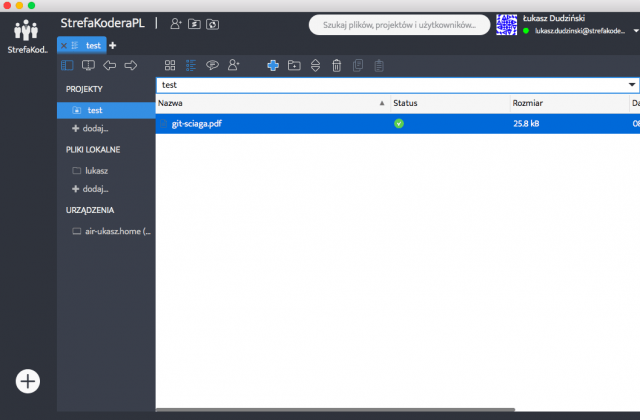Image resolution: width=640 pixels, height=420 pixels.
Task: Open a new tab with plus
Action: (112, 45)
